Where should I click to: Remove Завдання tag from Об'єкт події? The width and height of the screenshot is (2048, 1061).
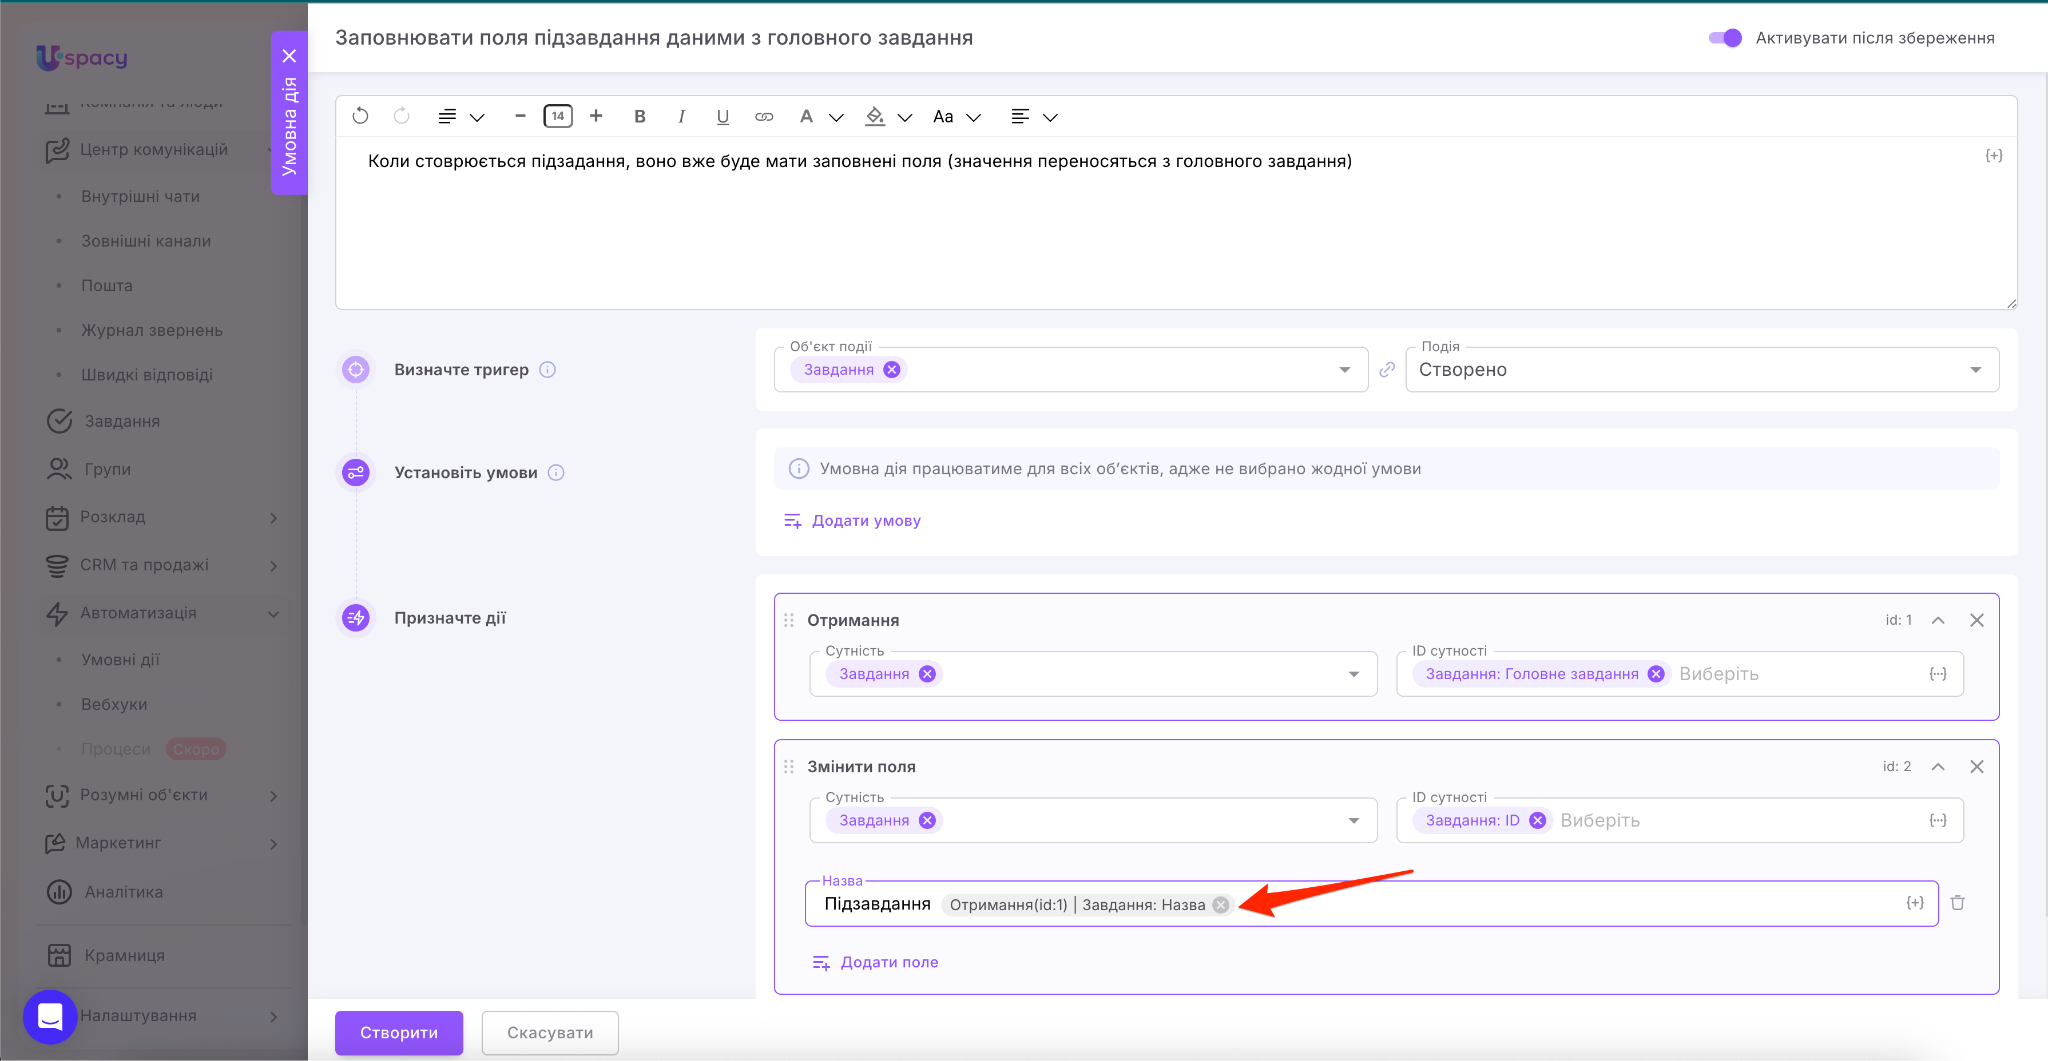coord(892,370)
